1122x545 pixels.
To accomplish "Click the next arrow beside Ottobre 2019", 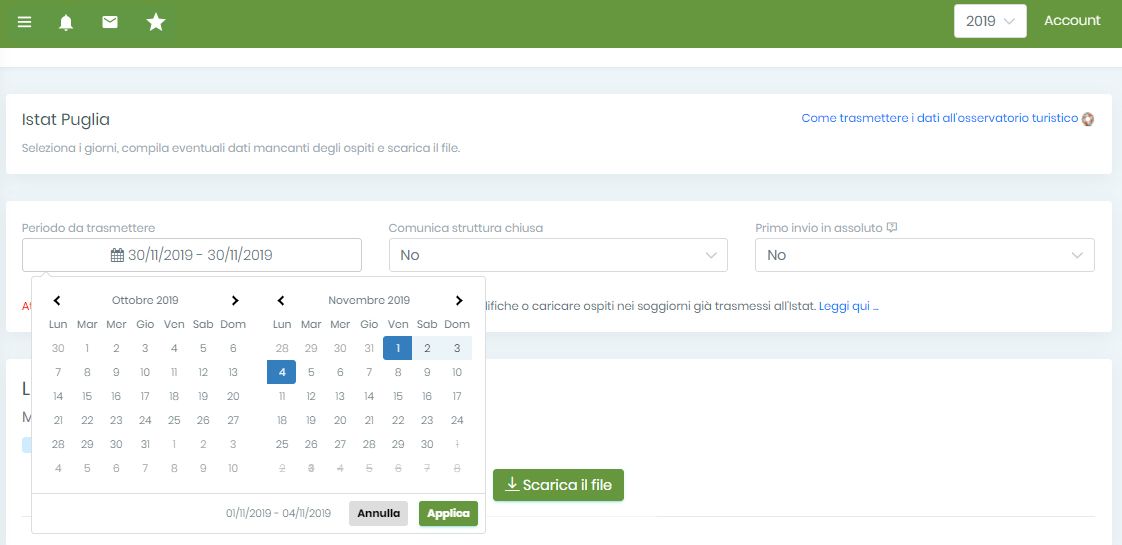I will tap(235, 300).
